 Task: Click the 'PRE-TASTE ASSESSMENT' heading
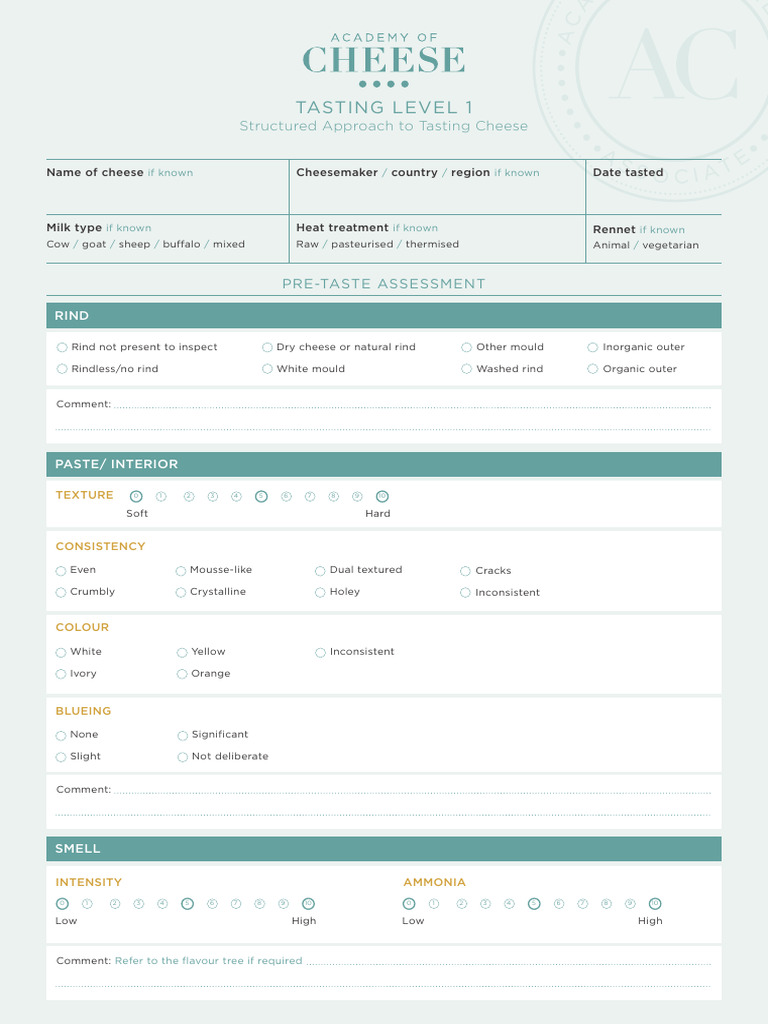[x=384, y=284]
